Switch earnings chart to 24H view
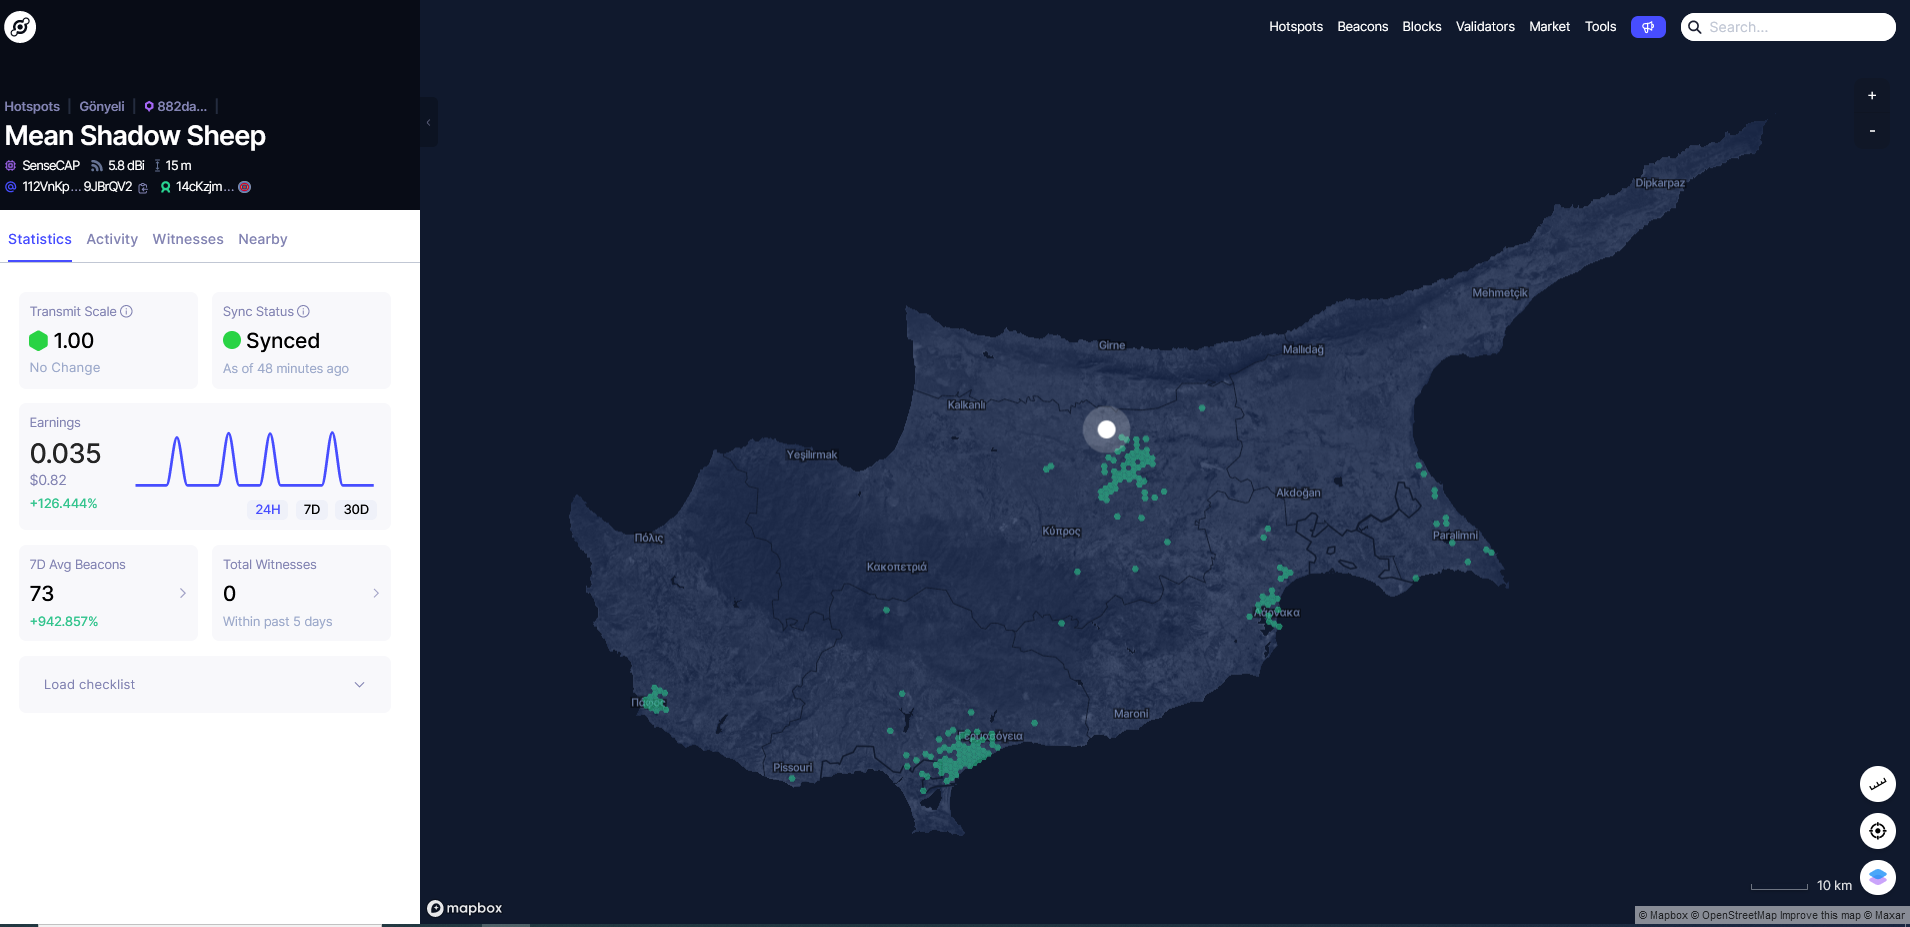 266,510
